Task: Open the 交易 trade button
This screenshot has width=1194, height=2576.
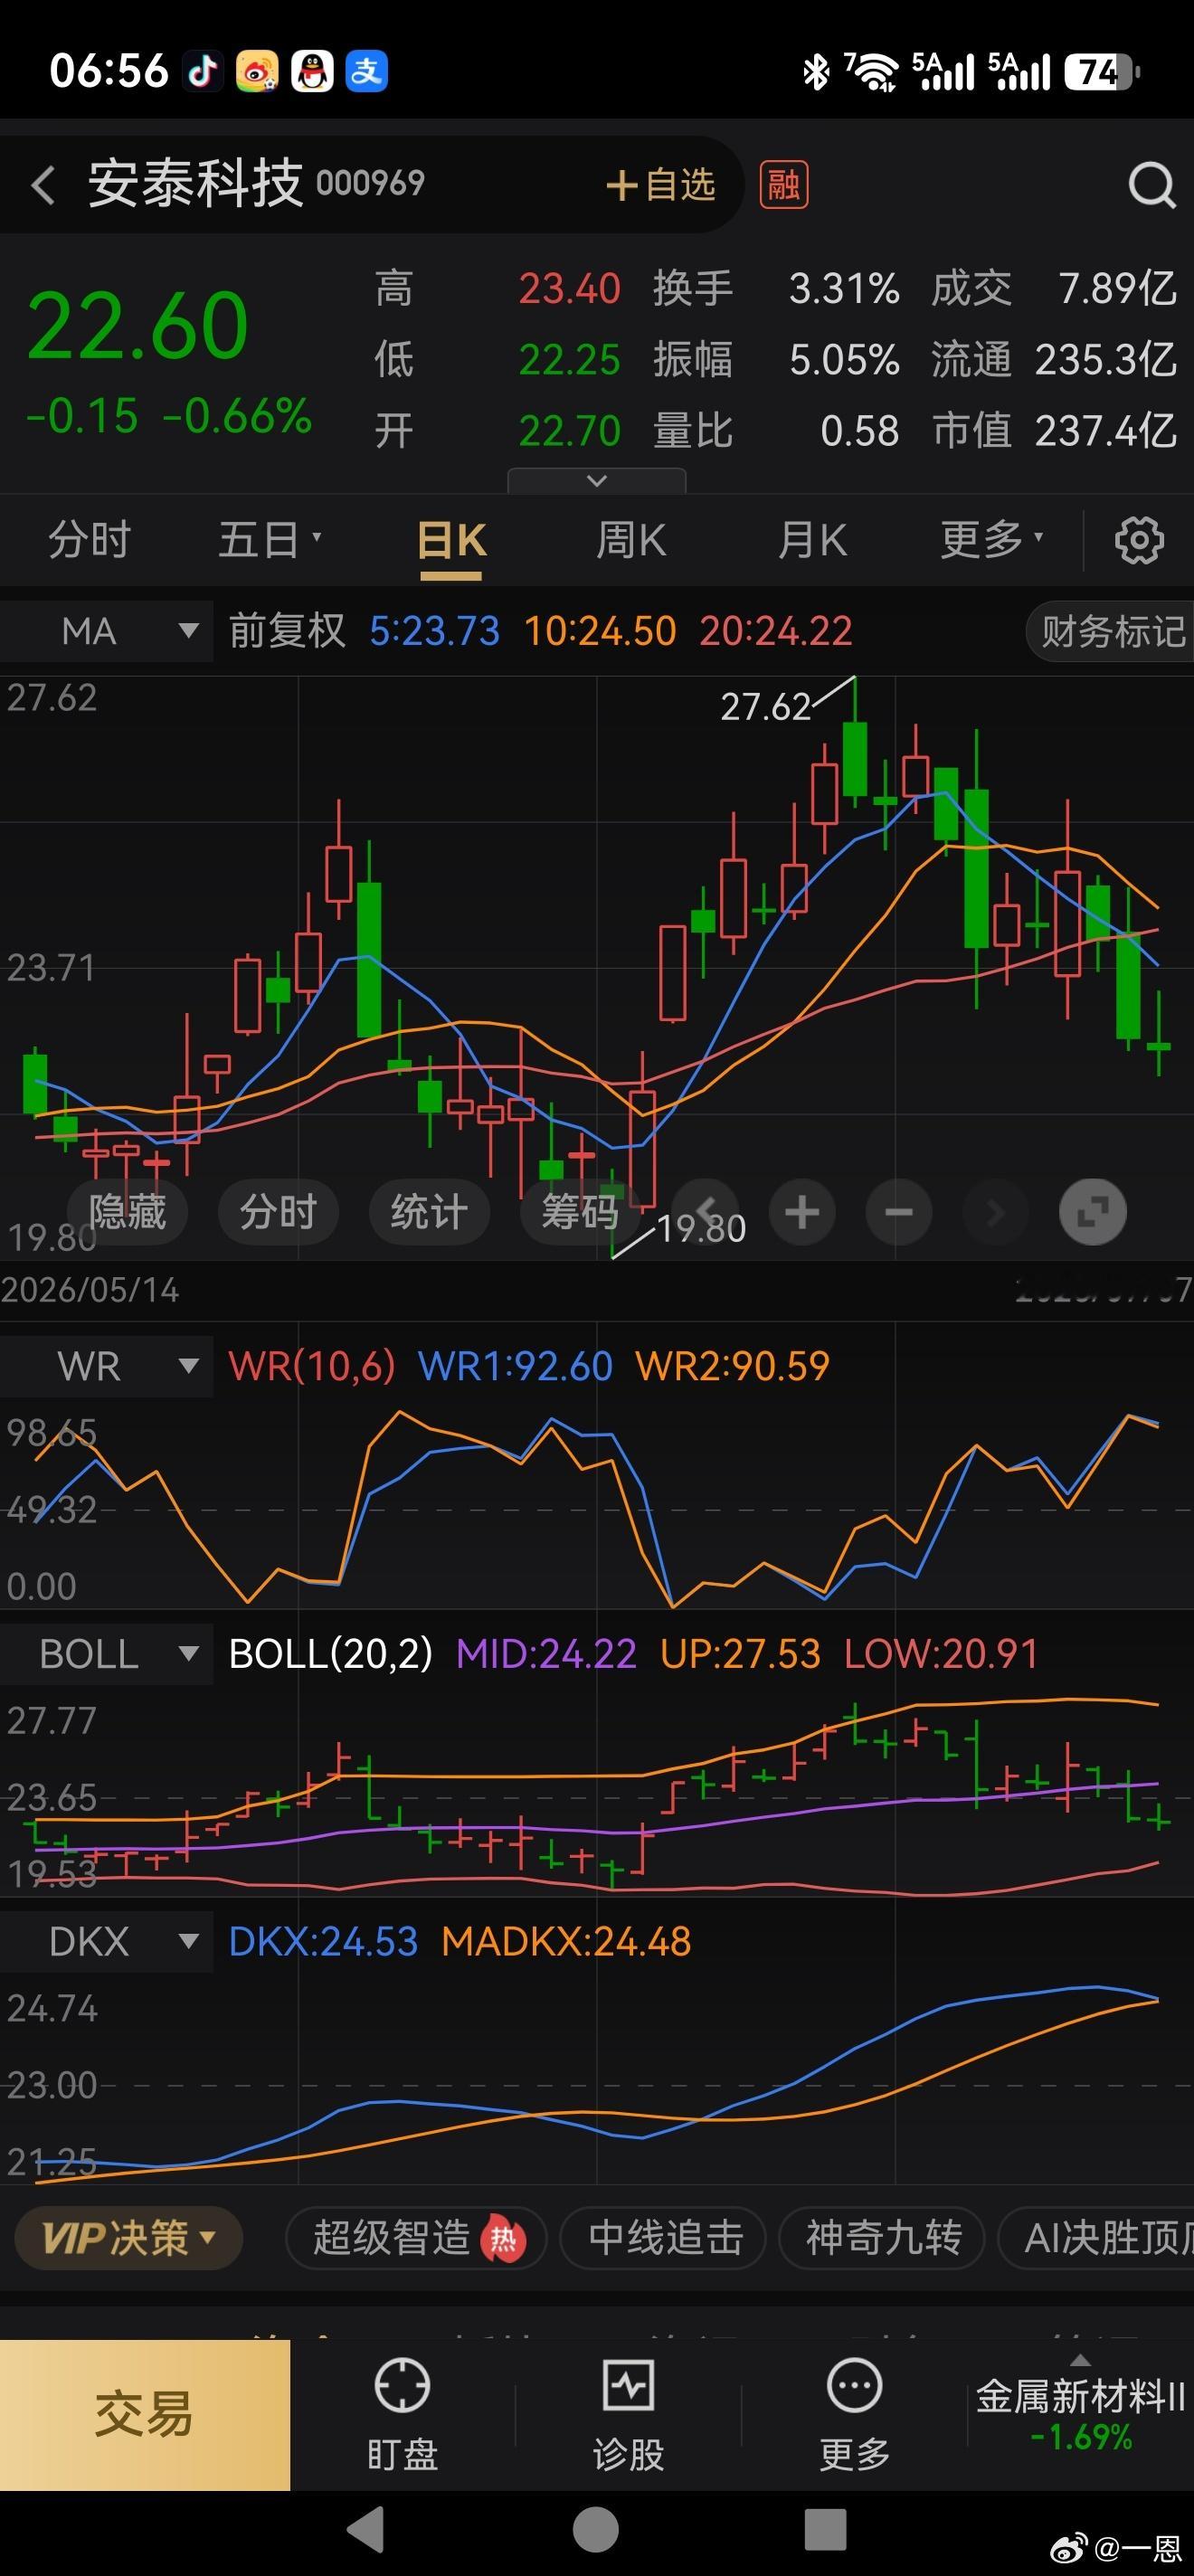Action: point(145,2415)
